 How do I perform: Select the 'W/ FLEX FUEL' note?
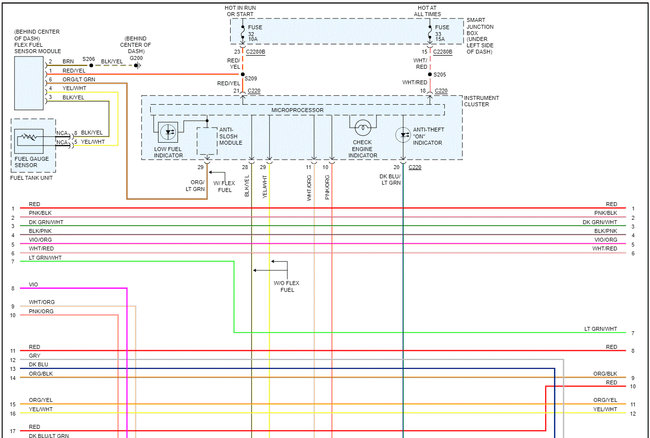(225, 186)
